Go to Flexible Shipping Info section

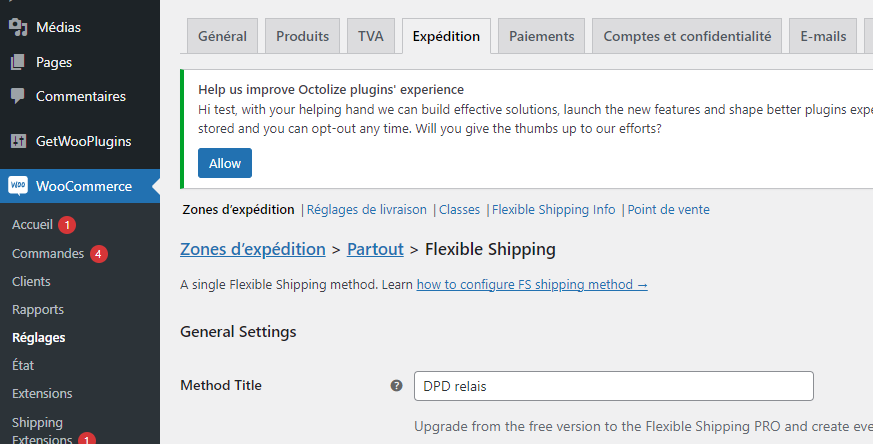click(553, 210)
